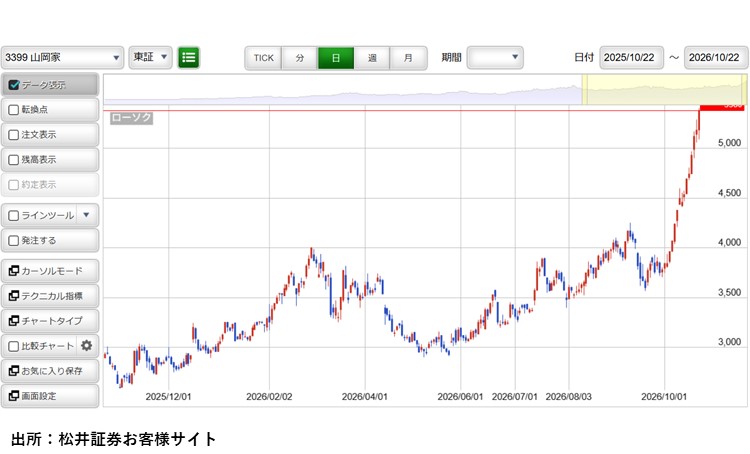The height and width of the screenshot is (454, 750).
Task: Open the 3399 山岡家 stock dropdown
Action: 62,58
